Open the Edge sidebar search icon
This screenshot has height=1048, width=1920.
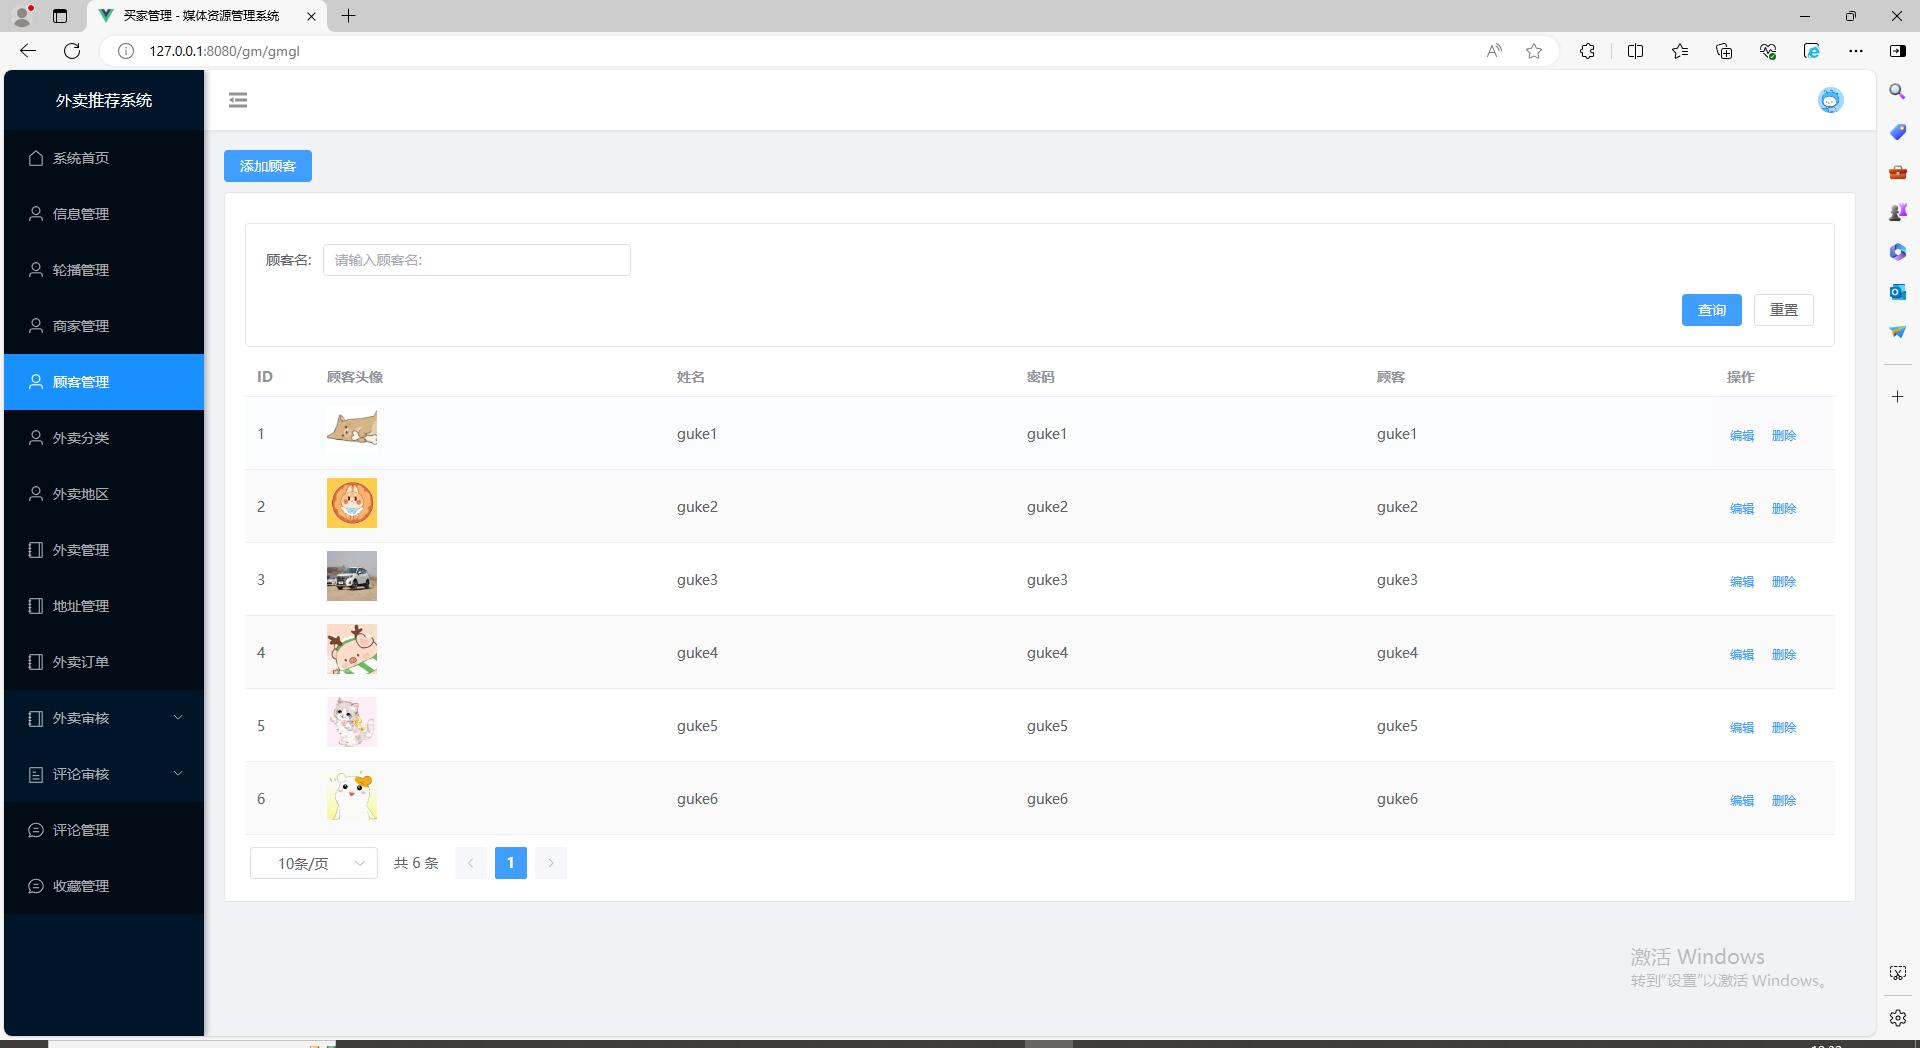(1898, 92)
